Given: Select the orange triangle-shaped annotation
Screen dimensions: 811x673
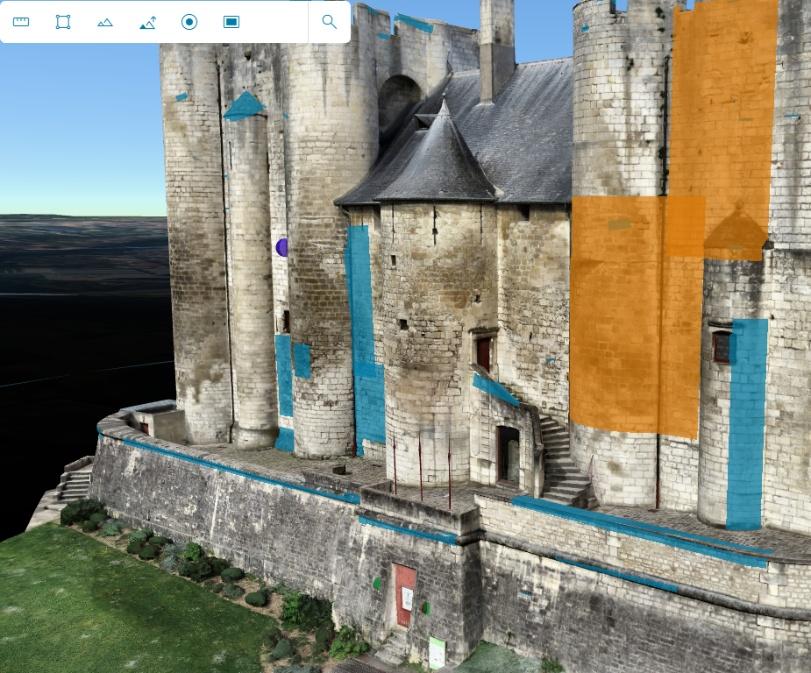Looking at the screenshot, I should coord(736,232).
